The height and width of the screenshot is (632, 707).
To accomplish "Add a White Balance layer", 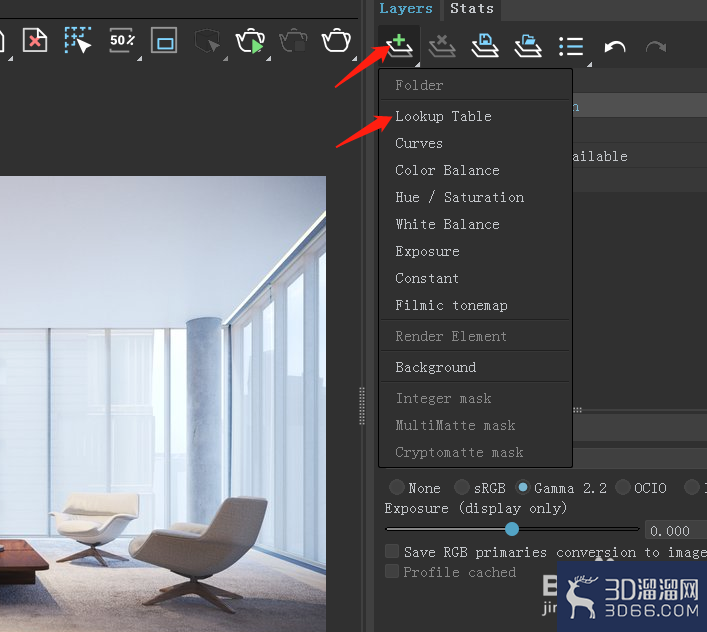I will pos(476,224).
